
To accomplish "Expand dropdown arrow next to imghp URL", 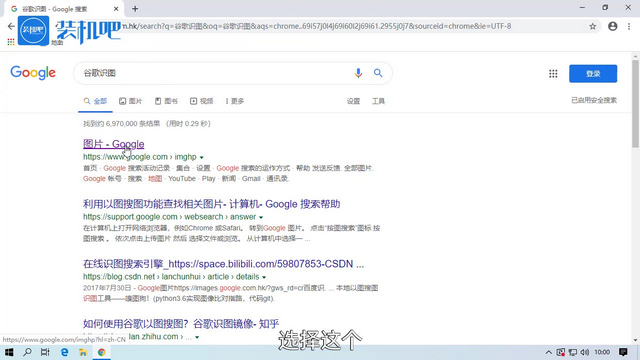I will point(202,157).
